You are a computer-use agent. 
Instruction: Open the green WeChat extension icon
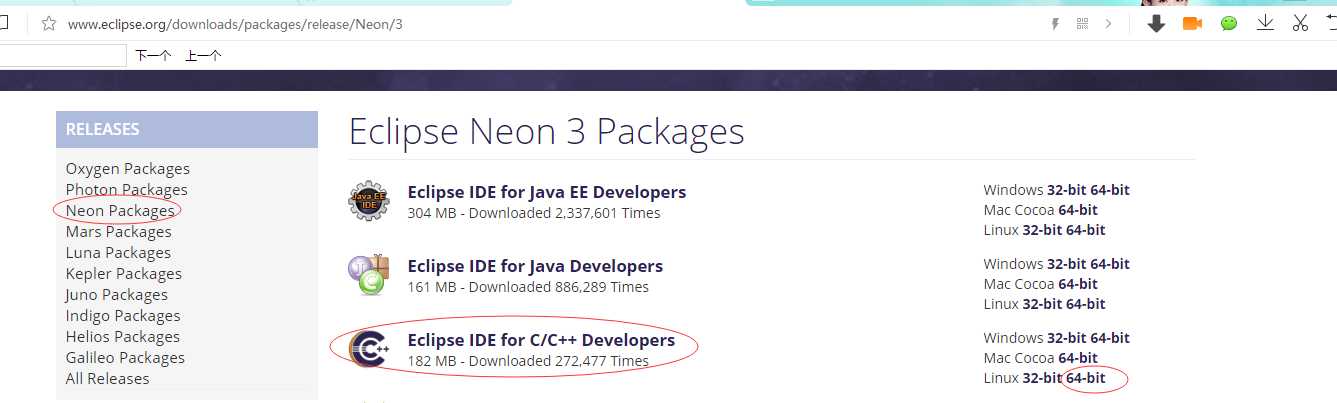(1229, 23)
